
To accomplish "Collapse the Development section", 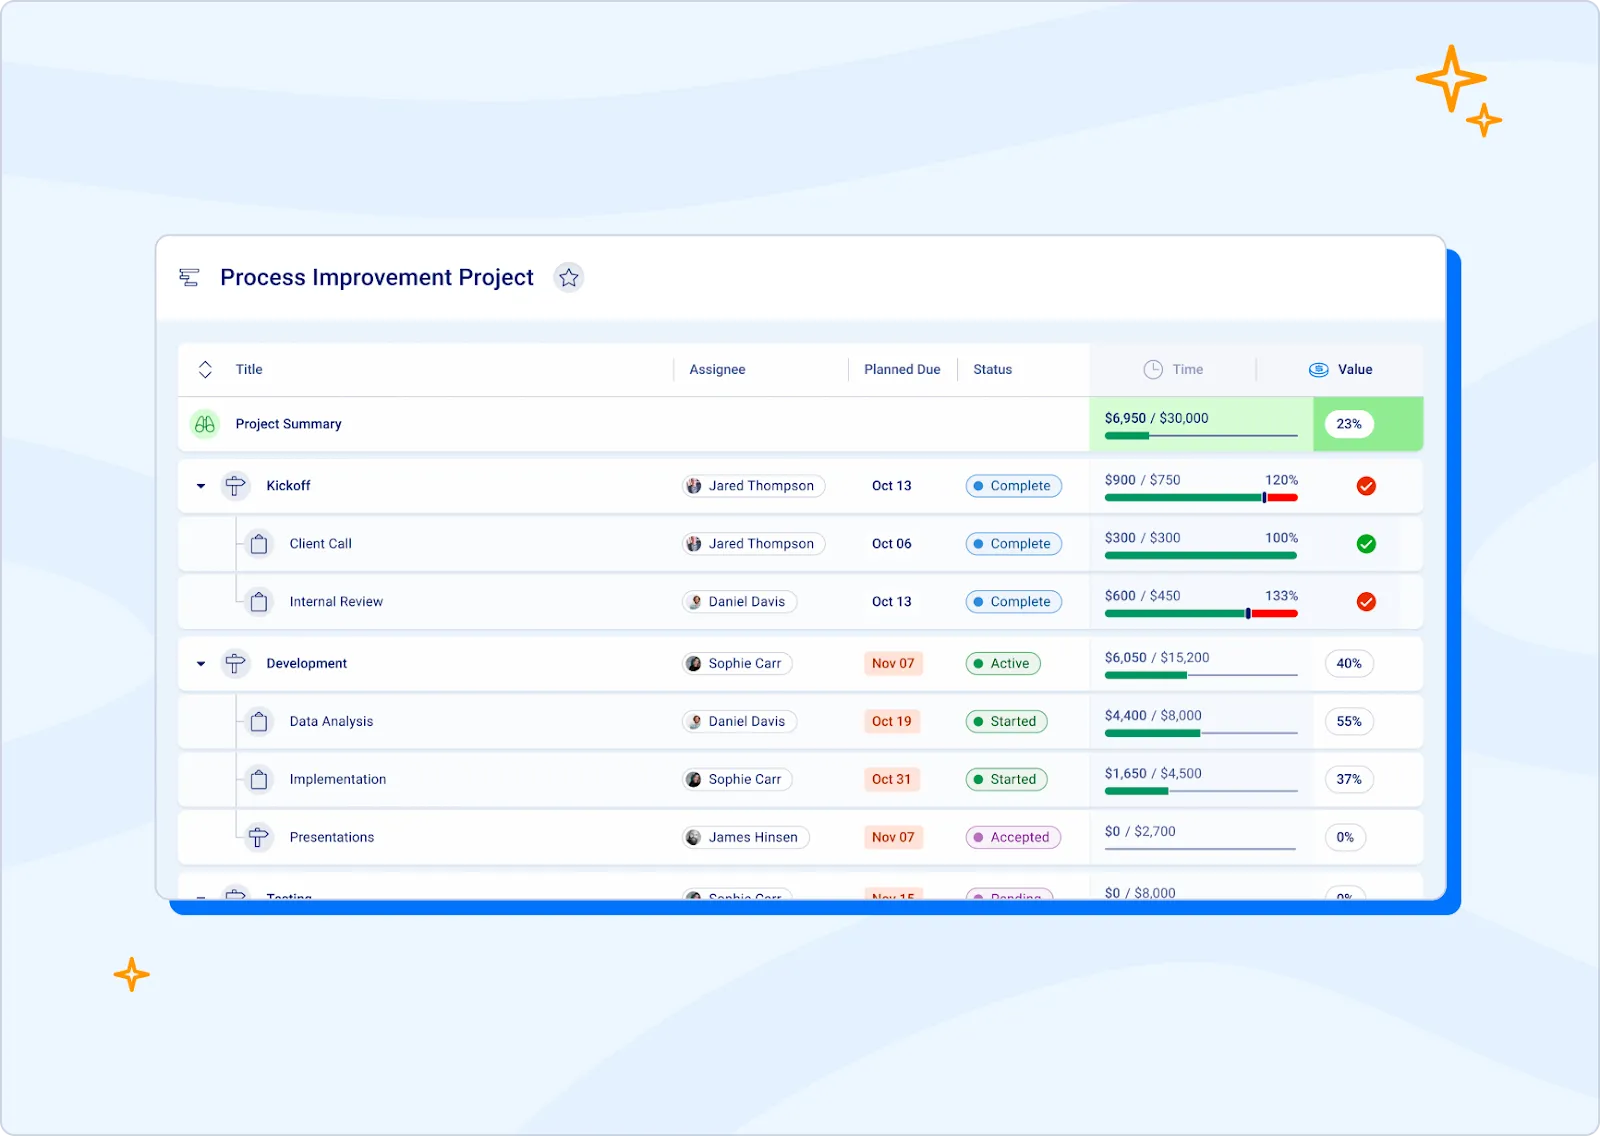I will (200, 663).
